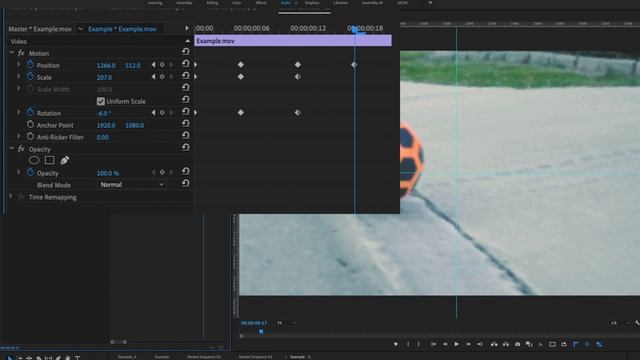This screenshot has width=640, height=360.
Task: Reset the Anchor Point parameter
Action: pyautogui.click(x=185, y=123)
